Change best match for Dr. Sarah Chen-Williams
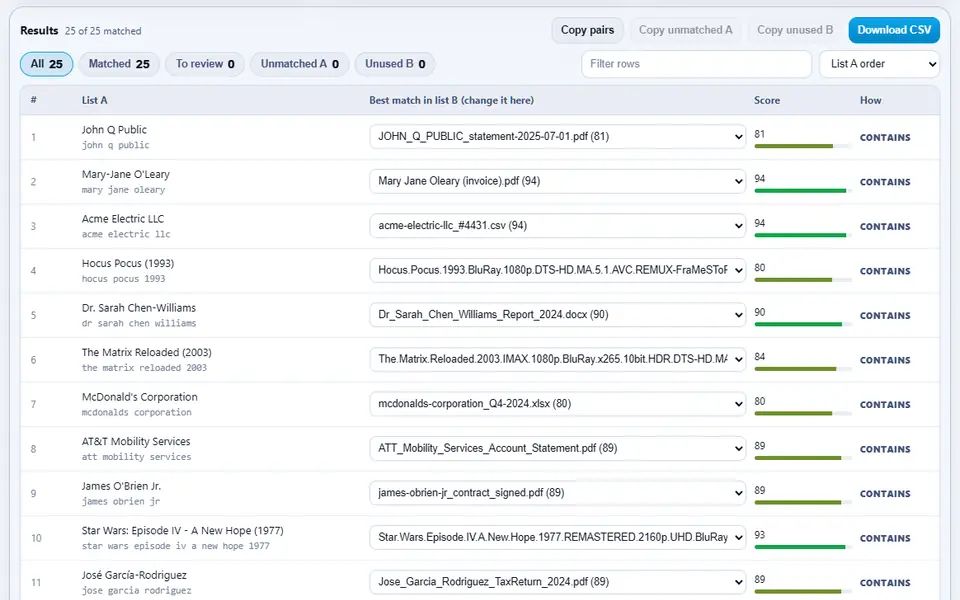 [558, 315]
